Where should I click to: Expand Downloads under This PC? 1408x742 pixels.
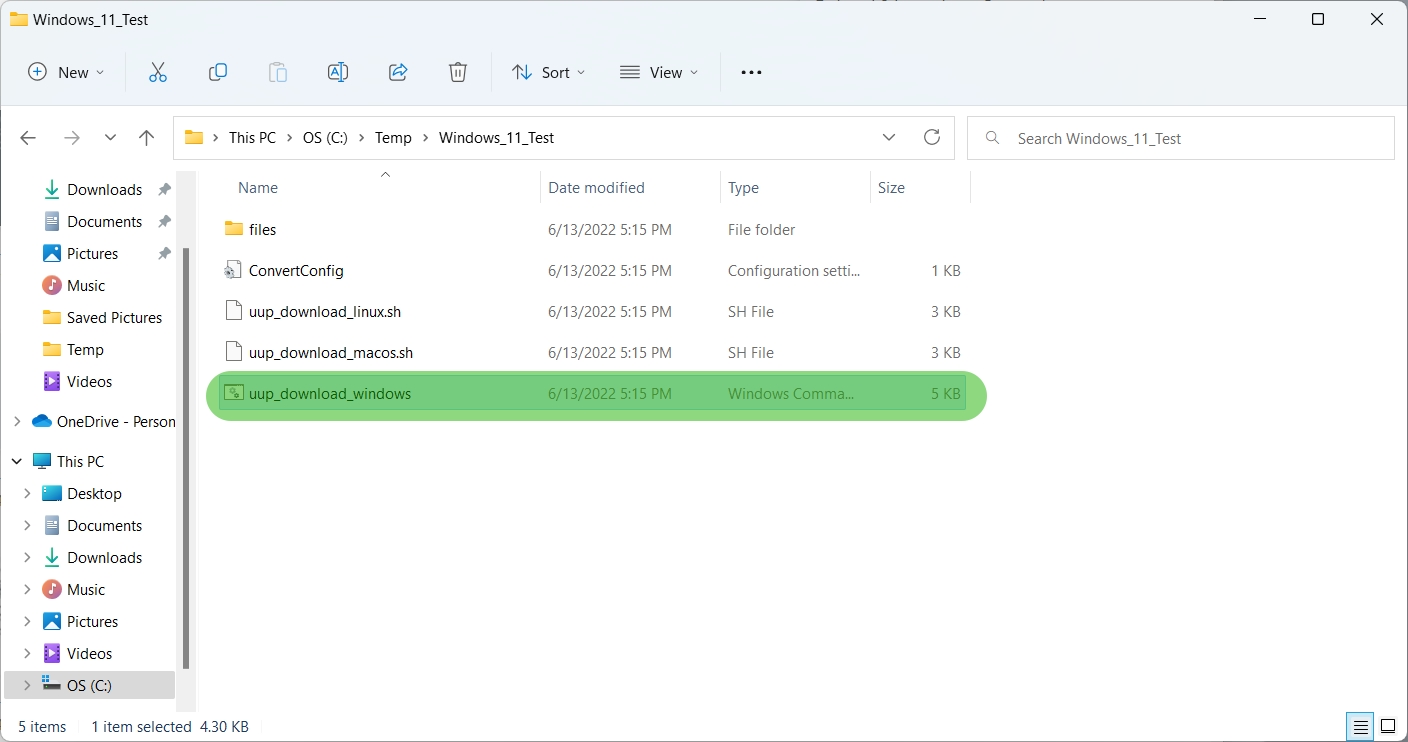27,557
